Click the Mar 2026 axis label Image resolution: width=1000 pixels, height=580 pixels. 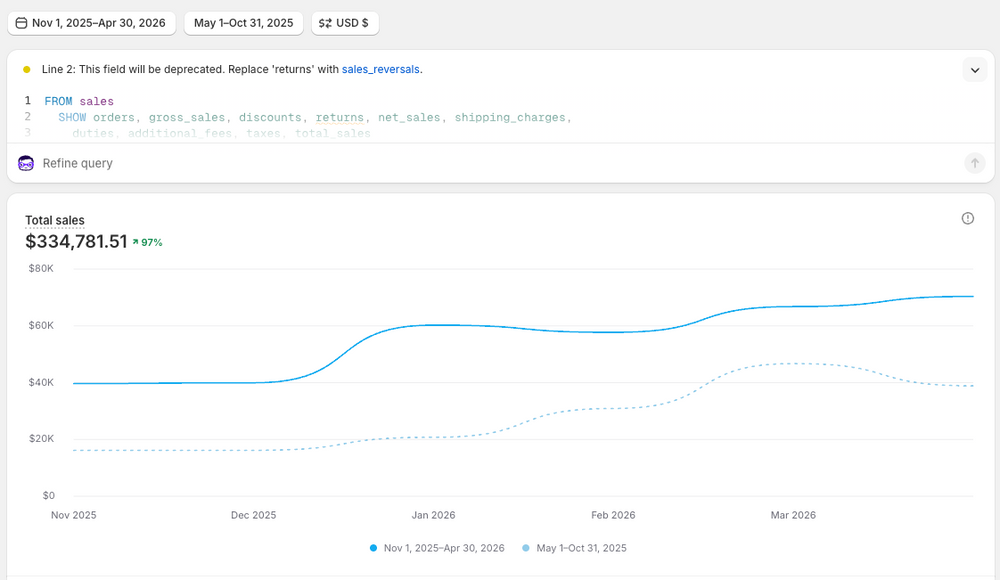[793, 515]
